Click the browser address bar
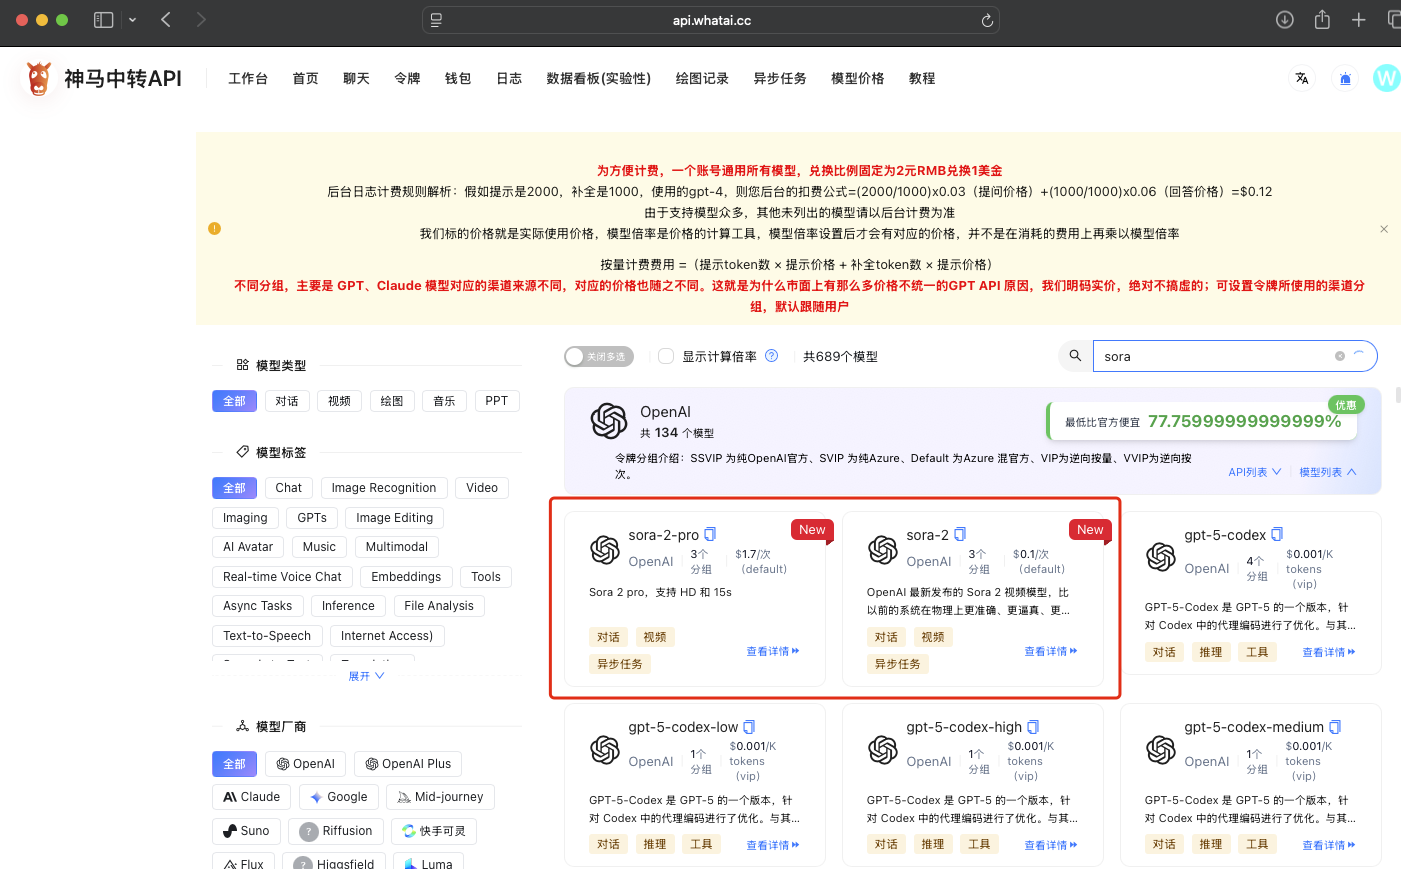1401x869 pixels. 711,20
